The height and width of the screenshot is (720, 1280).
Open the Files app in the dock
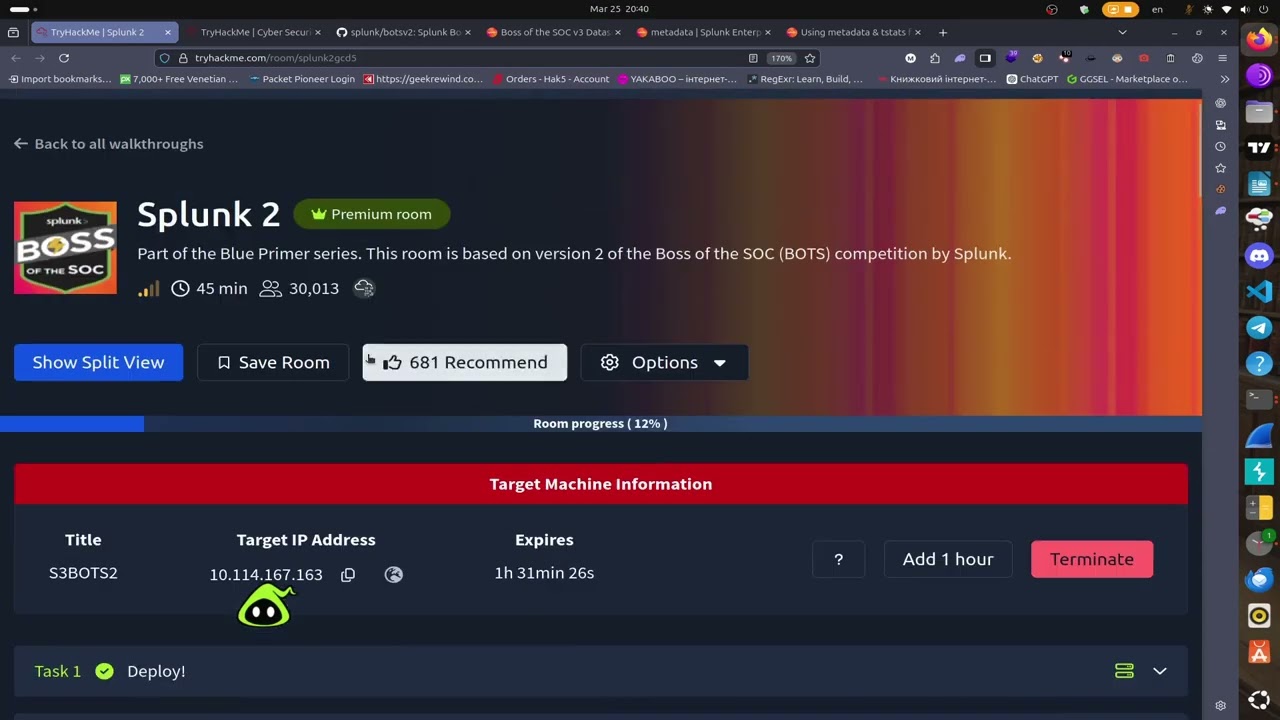1259,112
